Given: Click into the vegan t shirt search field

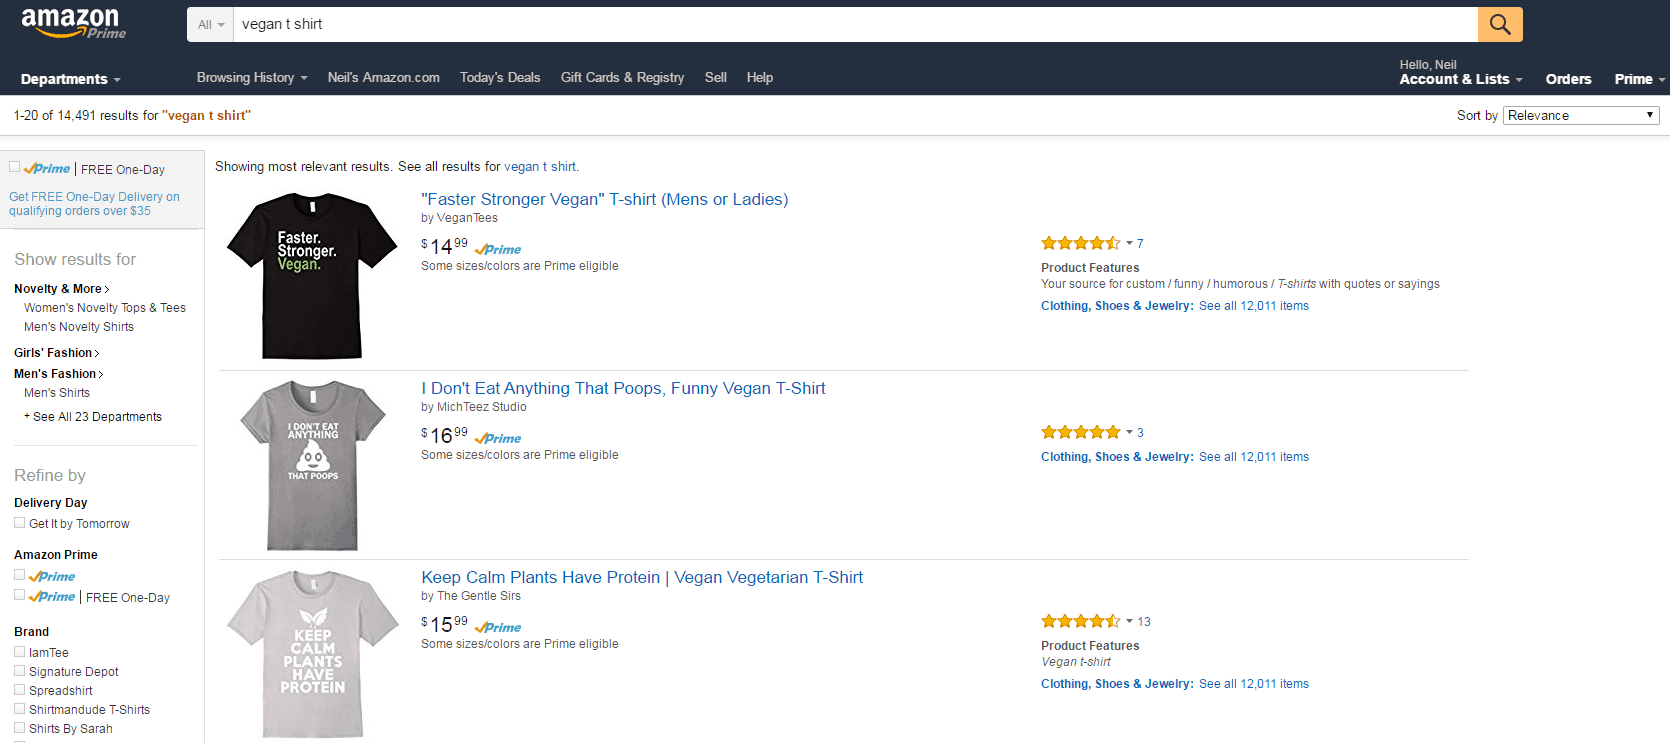Looking at the screenshot, I should pyautogui.click(x=855, y=24).
